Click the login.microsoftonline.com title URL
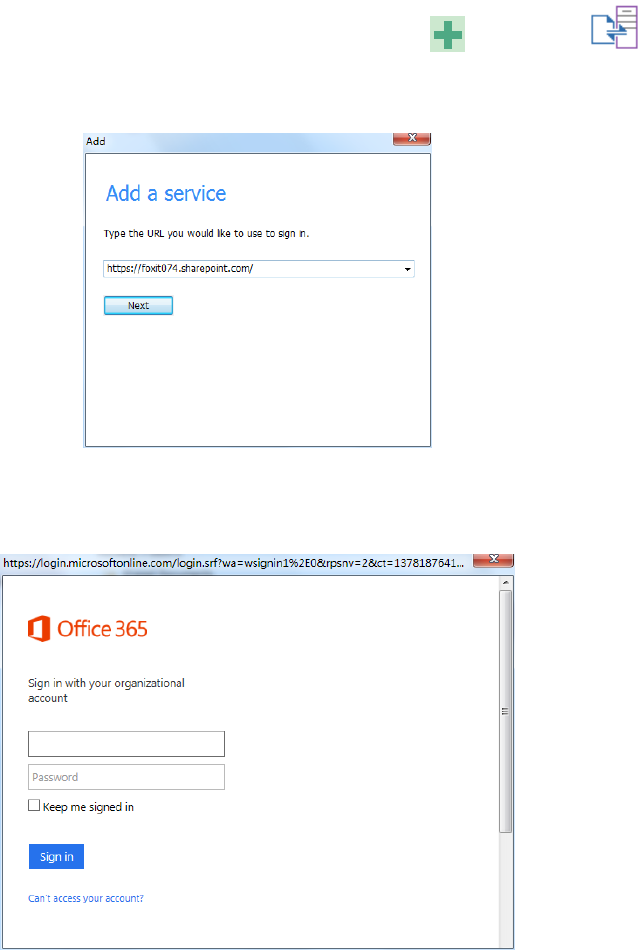 point(233,563)
